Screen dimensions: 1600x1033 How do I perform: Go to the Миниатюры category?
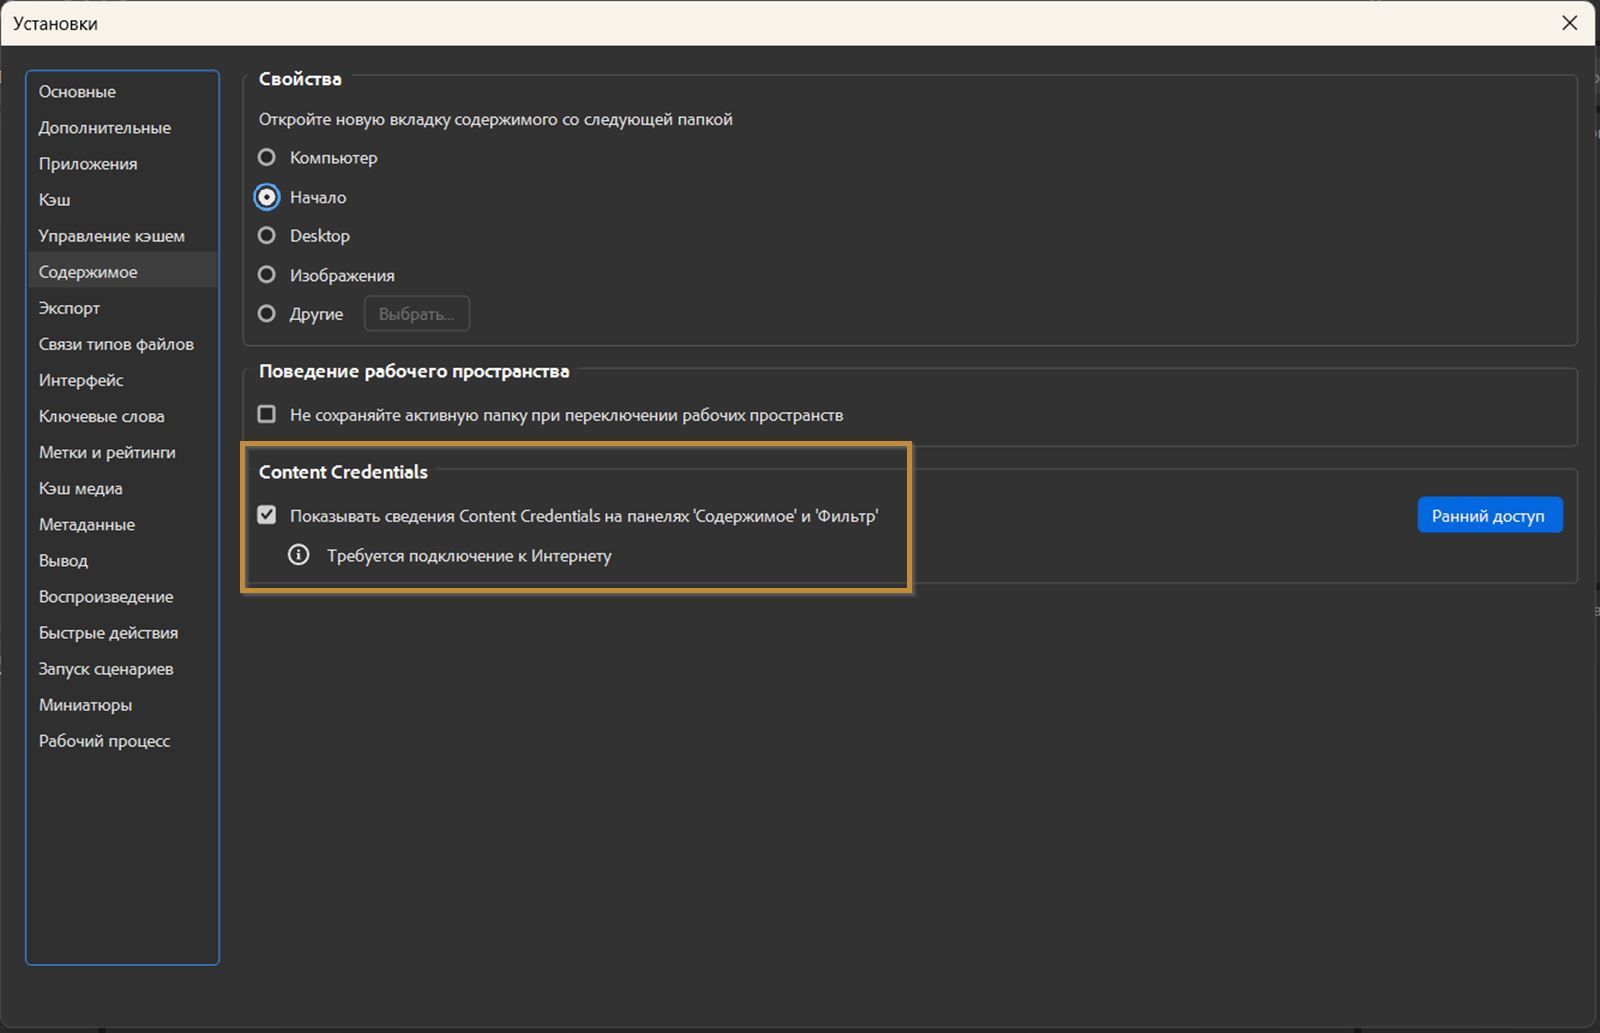(122, 704)
